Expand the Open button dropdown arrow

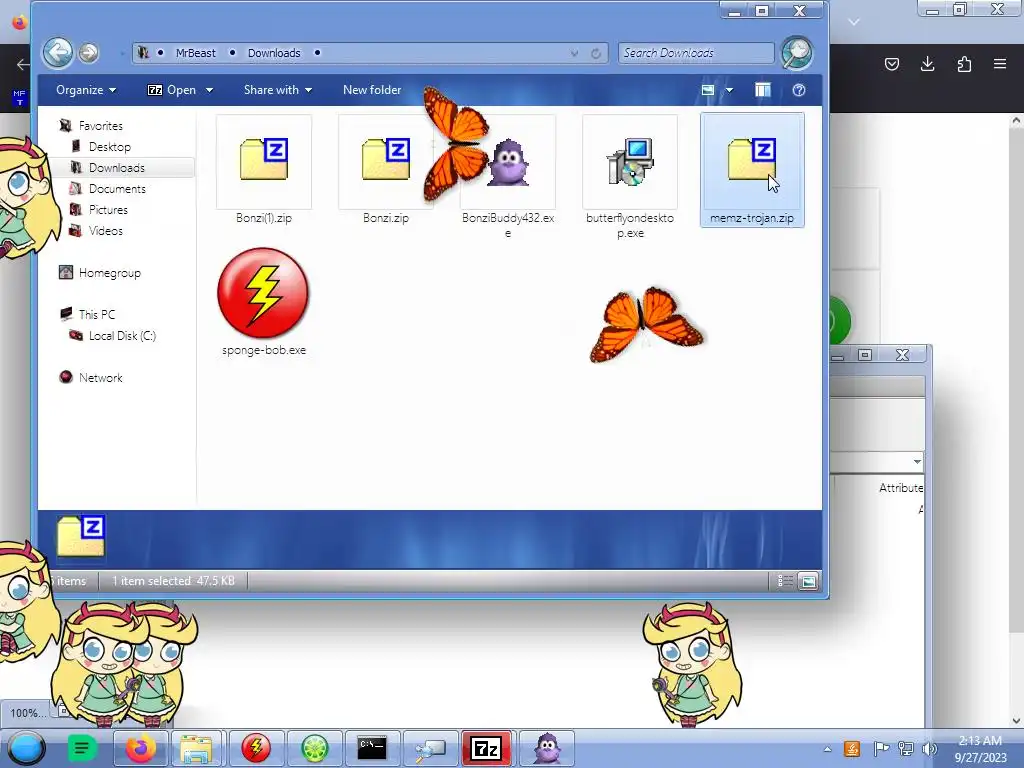pos(209,90)
